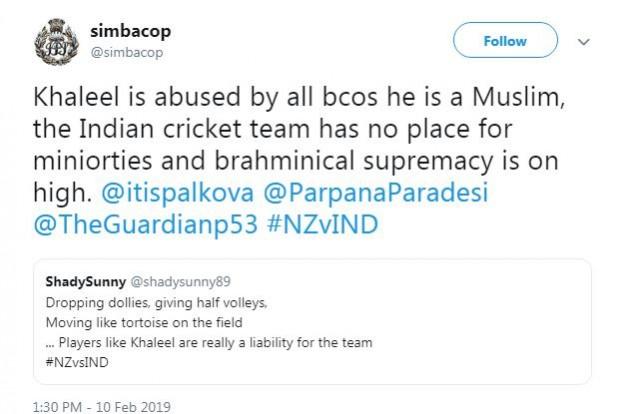This screenshot has height=414, width=624.
Task: Click 'brahminical supremacy' text in the tweet
Action: (354, 161)
